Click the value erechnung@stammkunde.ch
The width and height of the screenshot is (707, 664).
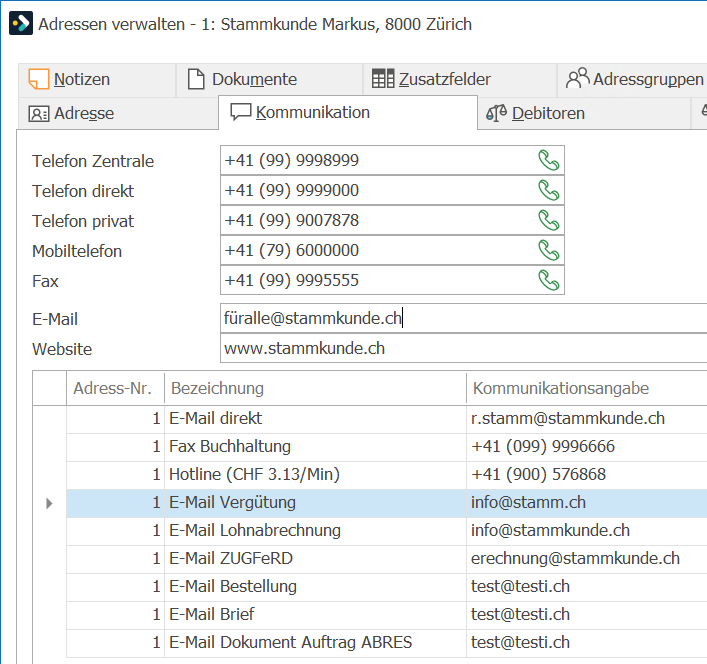coord(575,559)
